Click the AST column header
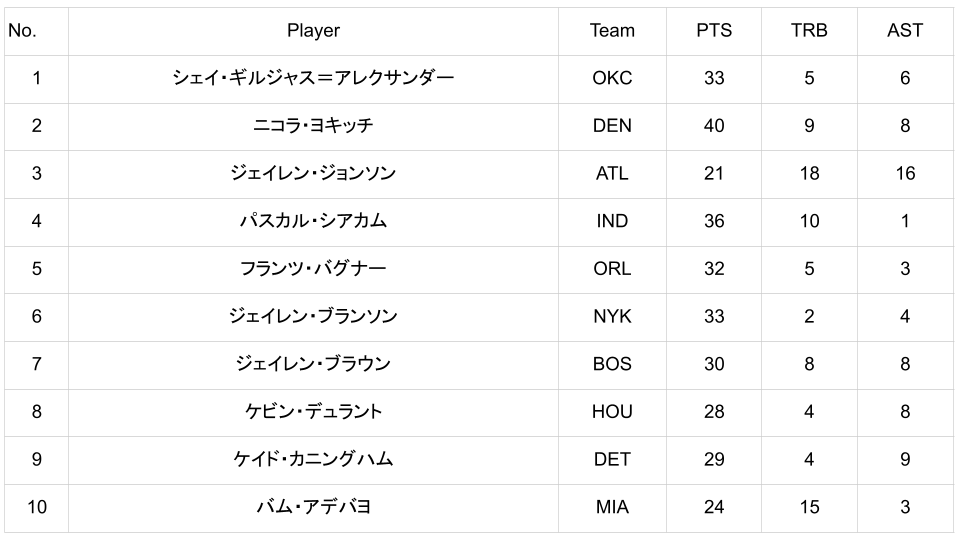This screenshot has height=540, width=960. click(904, 30)
